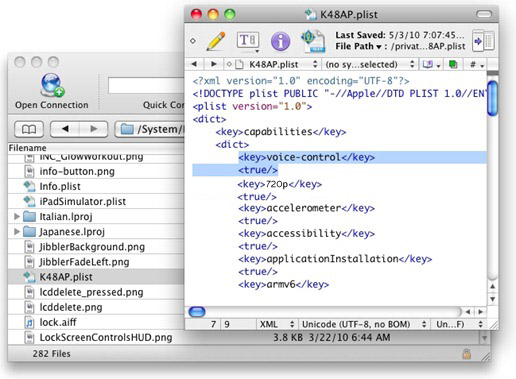Viewport: 516px width, 379px height.
Task: Click the lock icon in status bar
Action: pos(467,354)
